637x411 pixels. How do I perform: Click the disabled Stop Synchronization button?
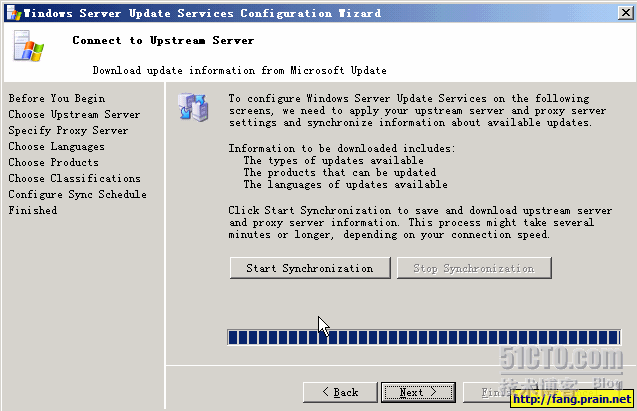tap(474, 268)
